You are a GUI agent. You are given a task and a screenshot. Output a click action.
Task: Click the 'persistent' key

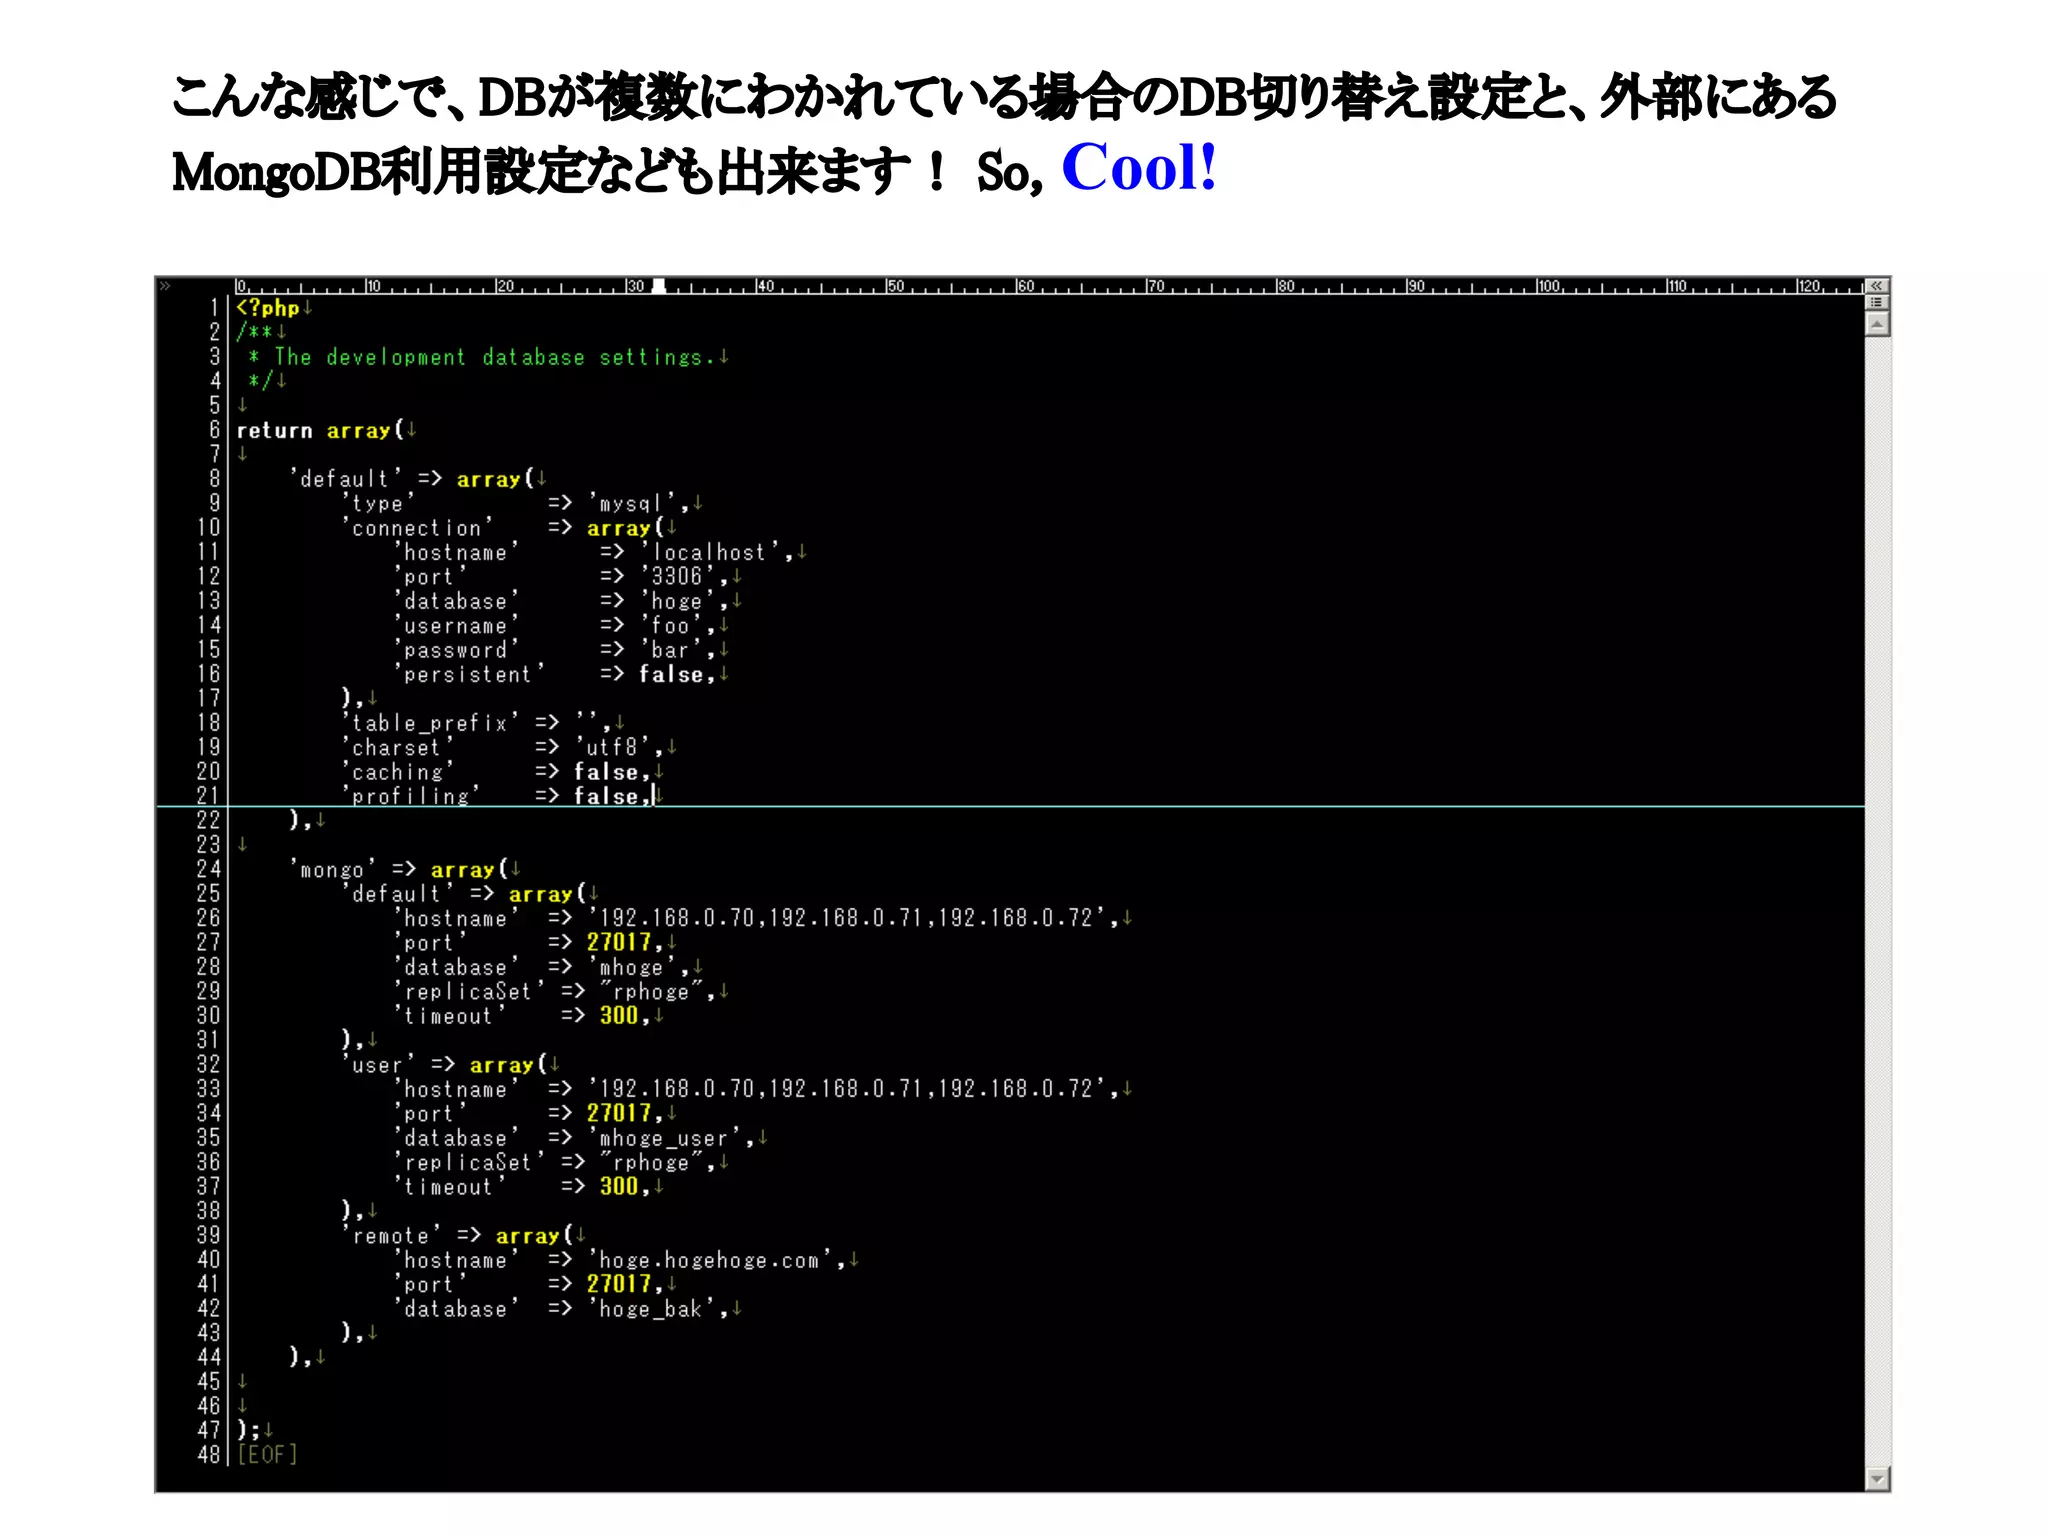click(x=470, y=674)
